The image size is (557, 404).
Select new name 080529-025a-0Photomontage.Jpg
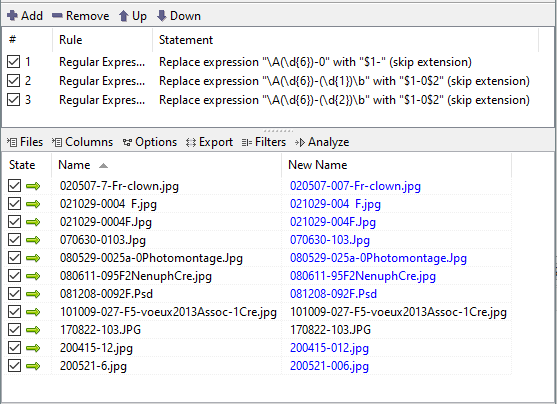[378, 258]
